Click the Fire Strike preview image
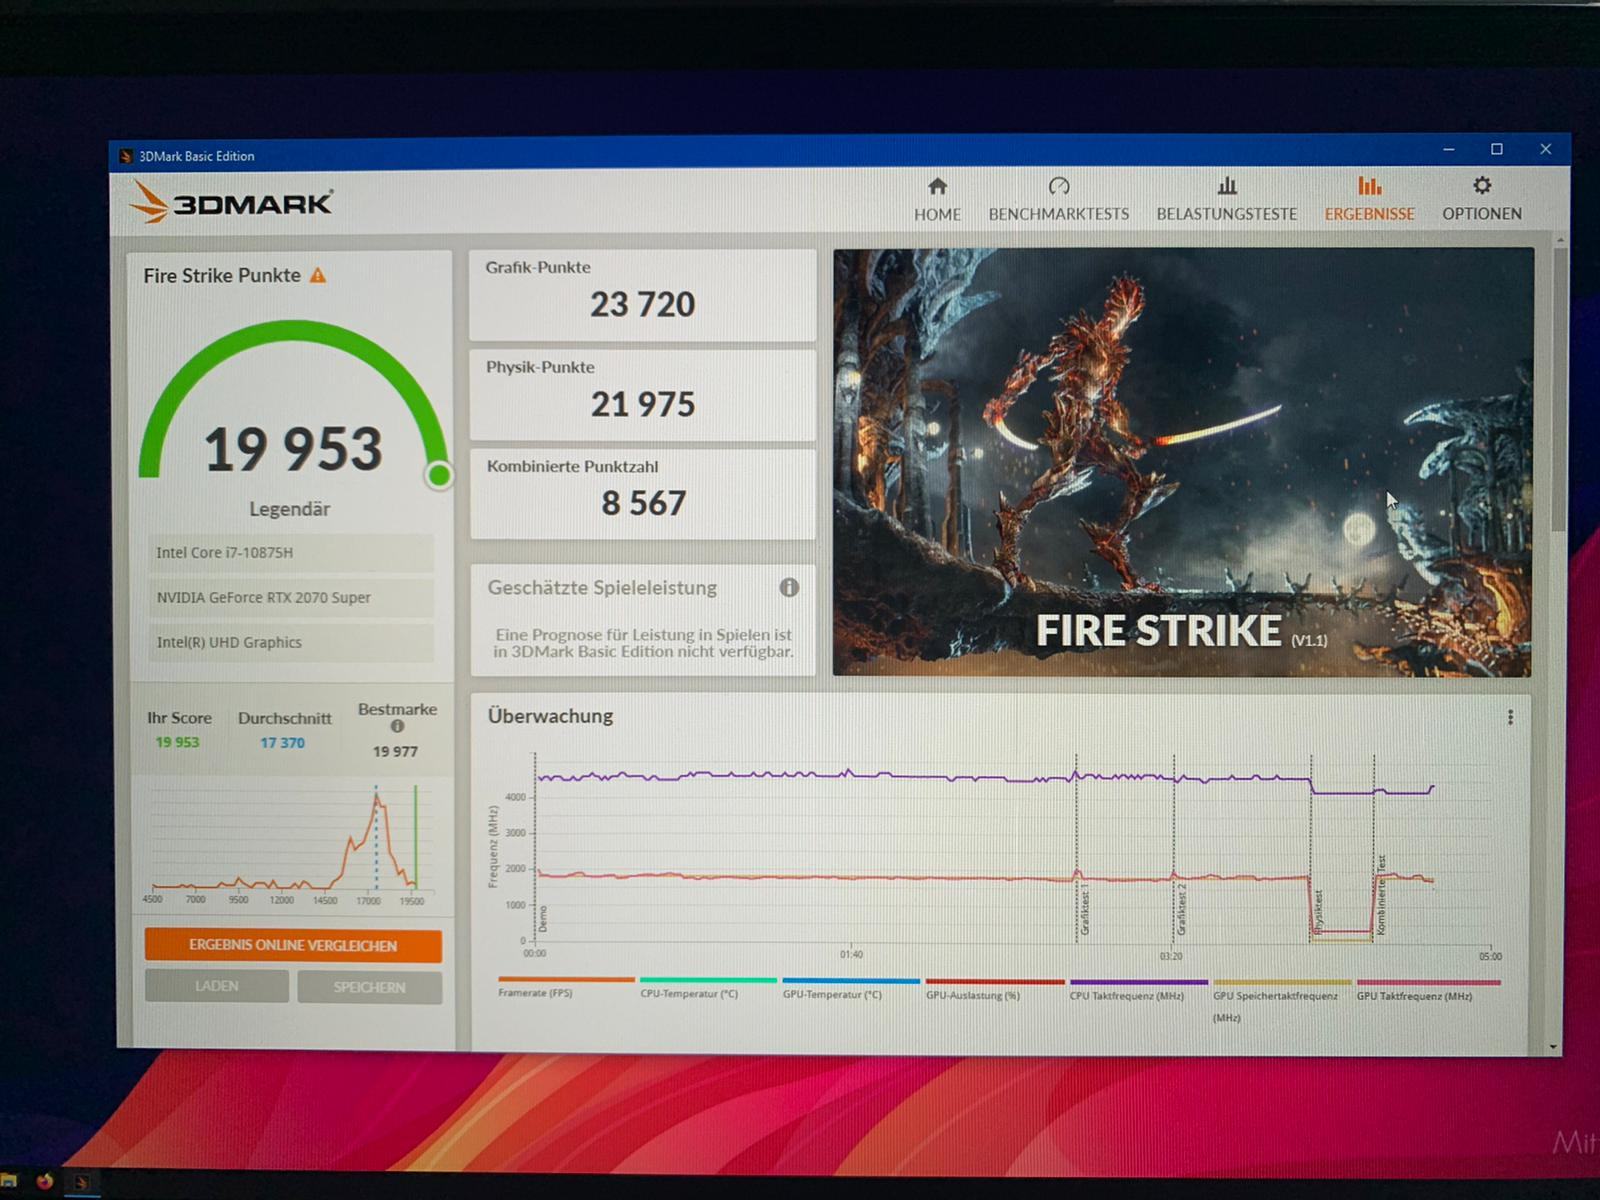The height and width of the screenshot is (1200, 1600). click(x=1183, y=462)
